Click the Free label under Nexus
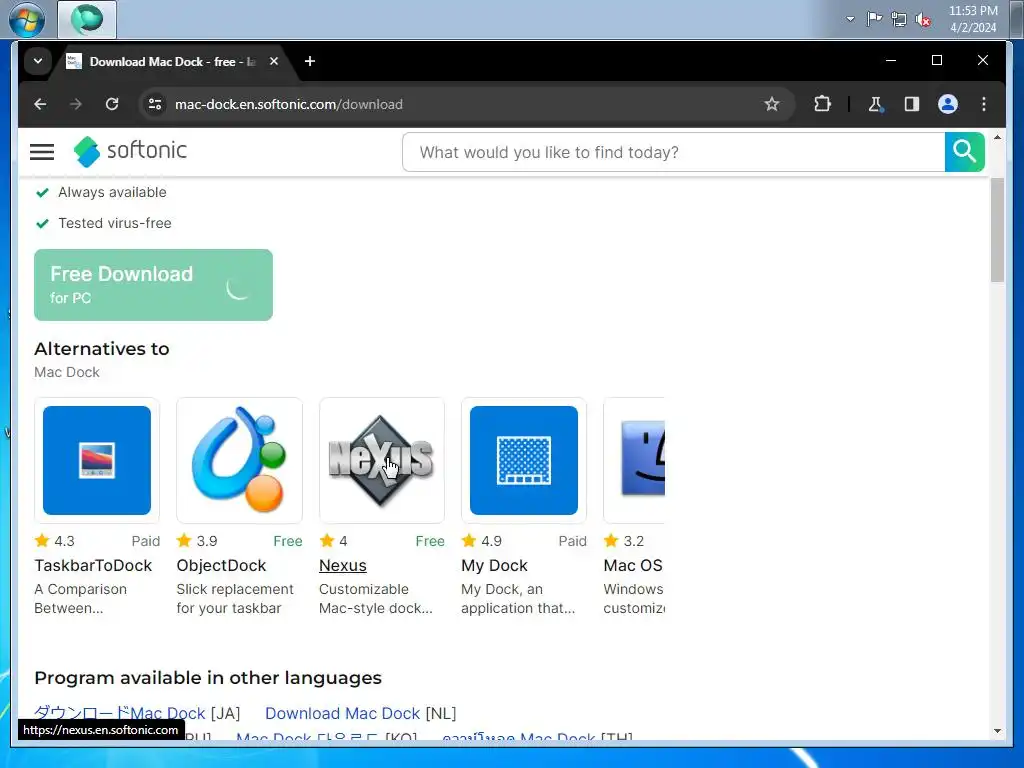1024x768 pixels. pyautogui.click(x=430, y=541)
